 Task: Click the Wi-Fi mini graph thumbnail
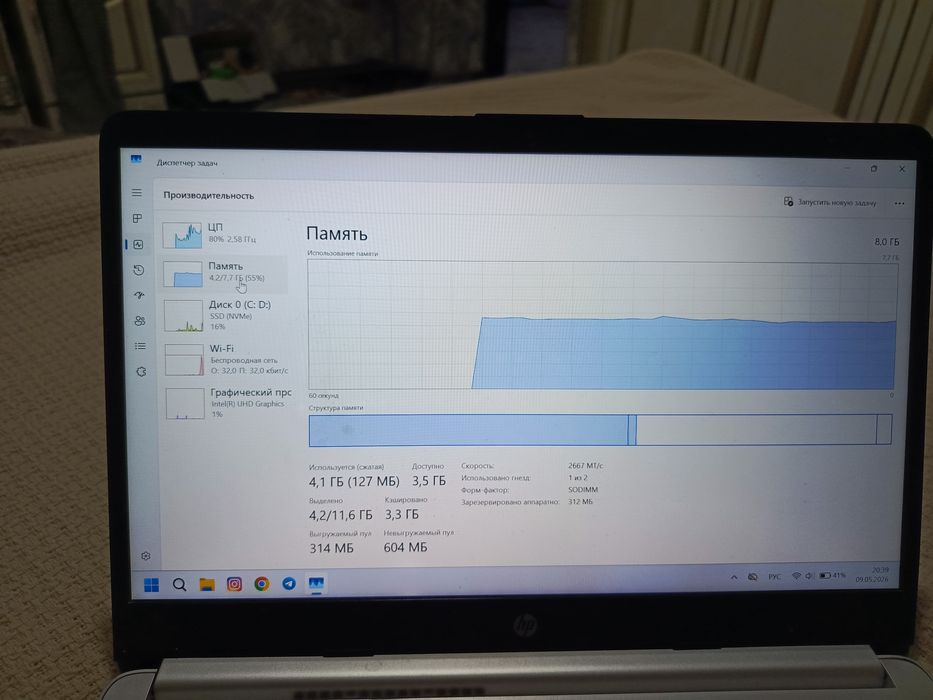pos(184,360)
